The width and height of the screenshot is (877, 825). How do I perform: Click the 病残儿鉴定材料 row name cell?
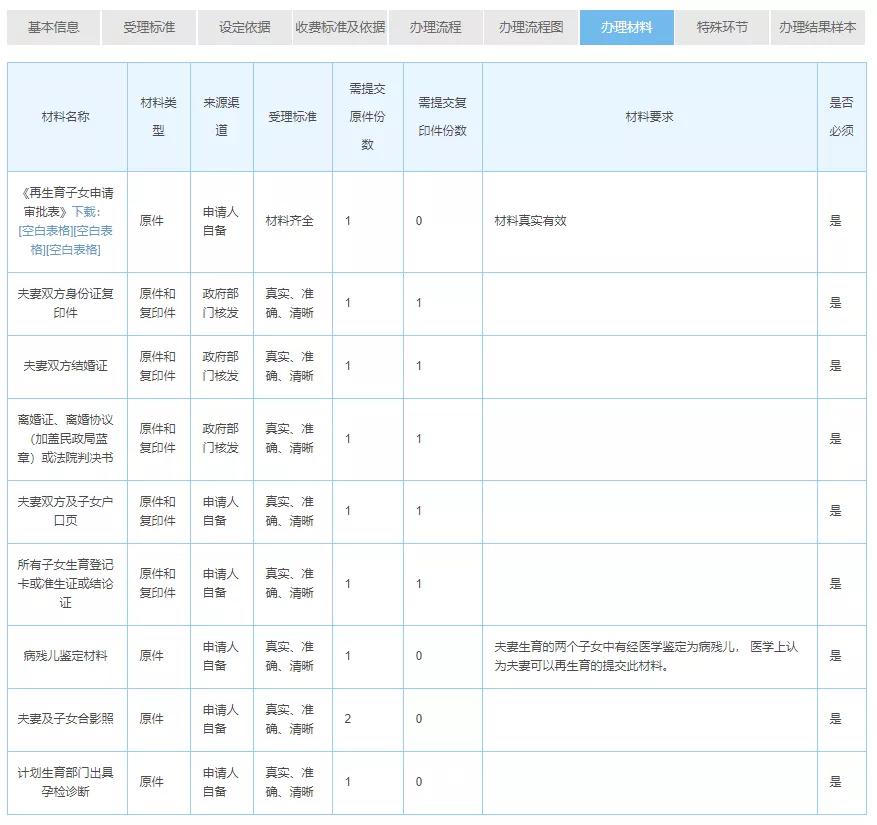(66, 656)
